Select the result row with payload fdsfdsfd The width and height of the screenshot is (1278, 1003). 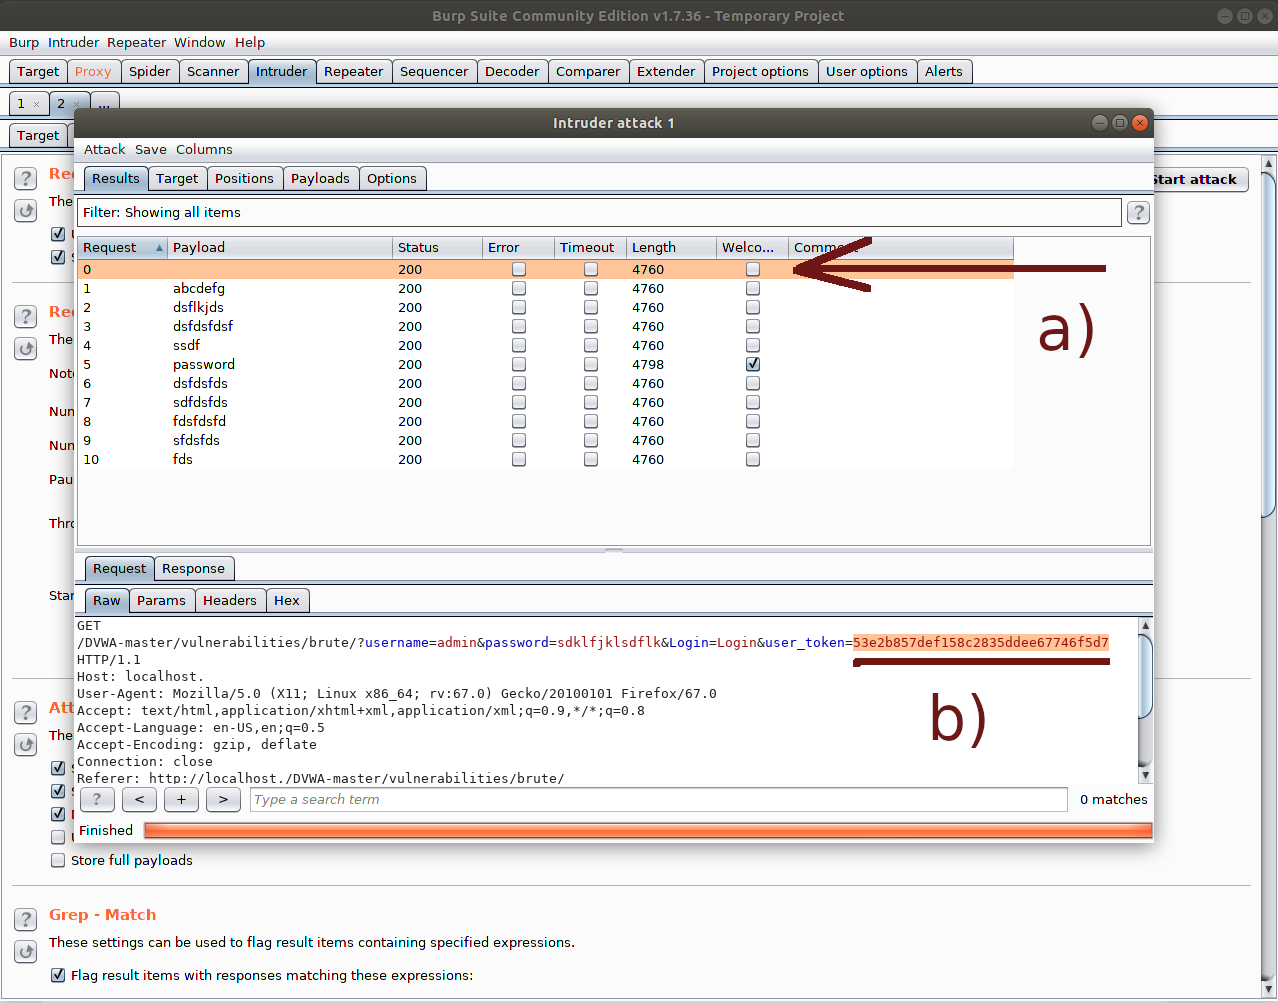pos(545,421)
